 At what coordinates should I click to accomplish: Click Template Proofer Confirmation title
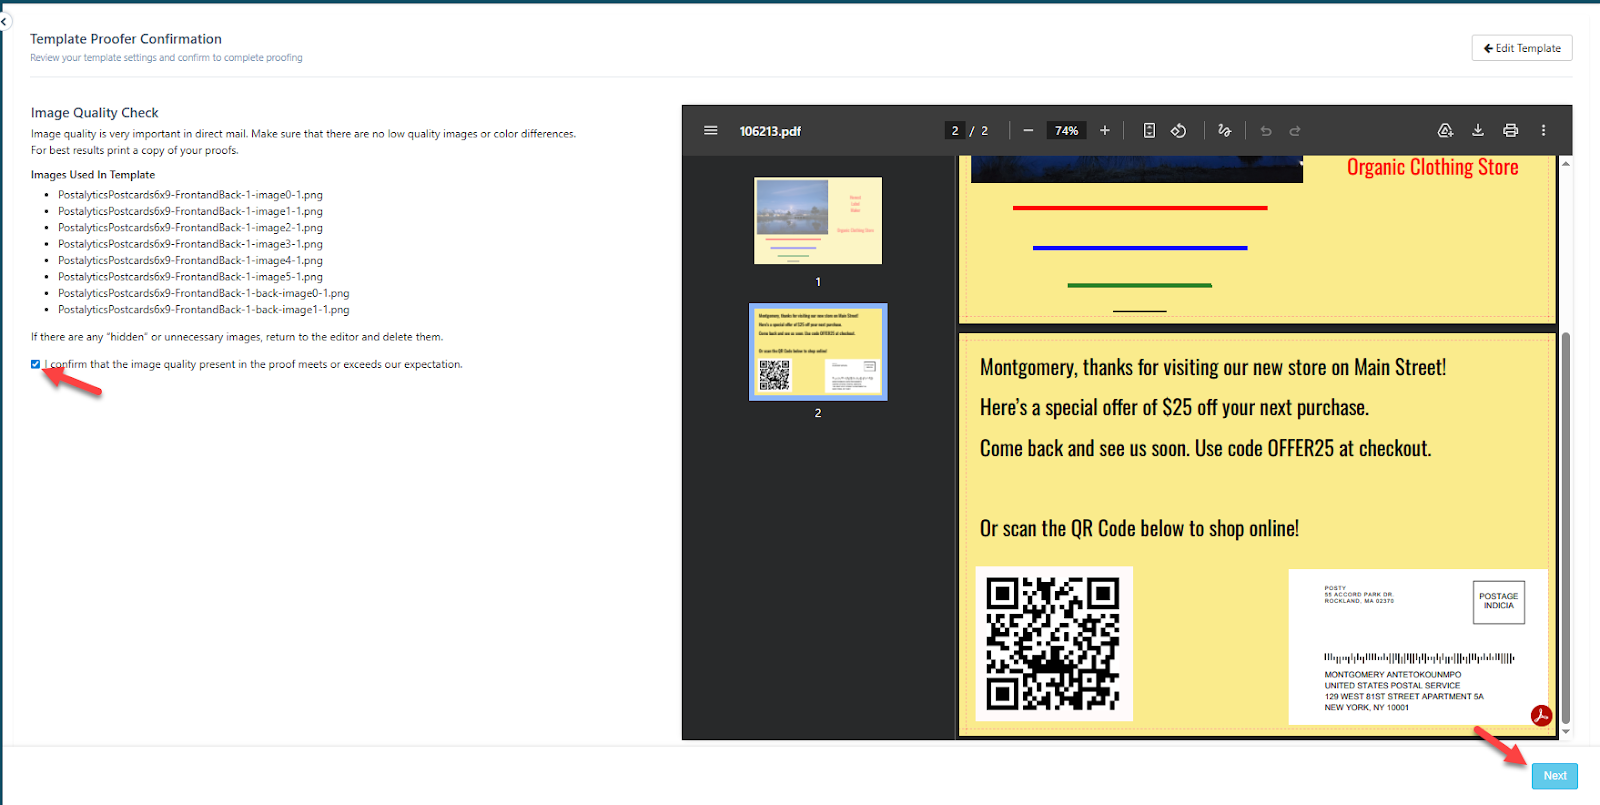(126, 39)
